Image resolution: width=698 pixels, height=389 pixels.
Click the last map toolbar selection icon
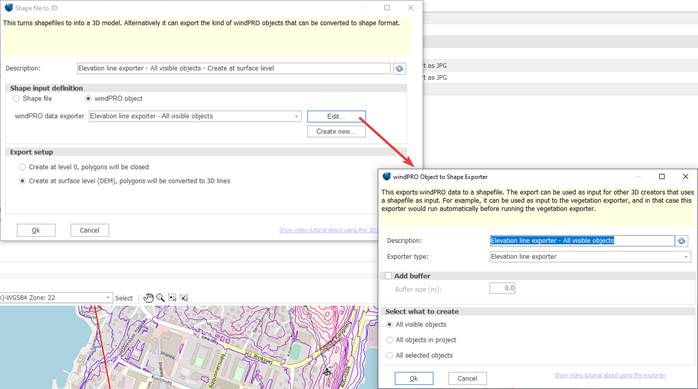tap(184, 298)
